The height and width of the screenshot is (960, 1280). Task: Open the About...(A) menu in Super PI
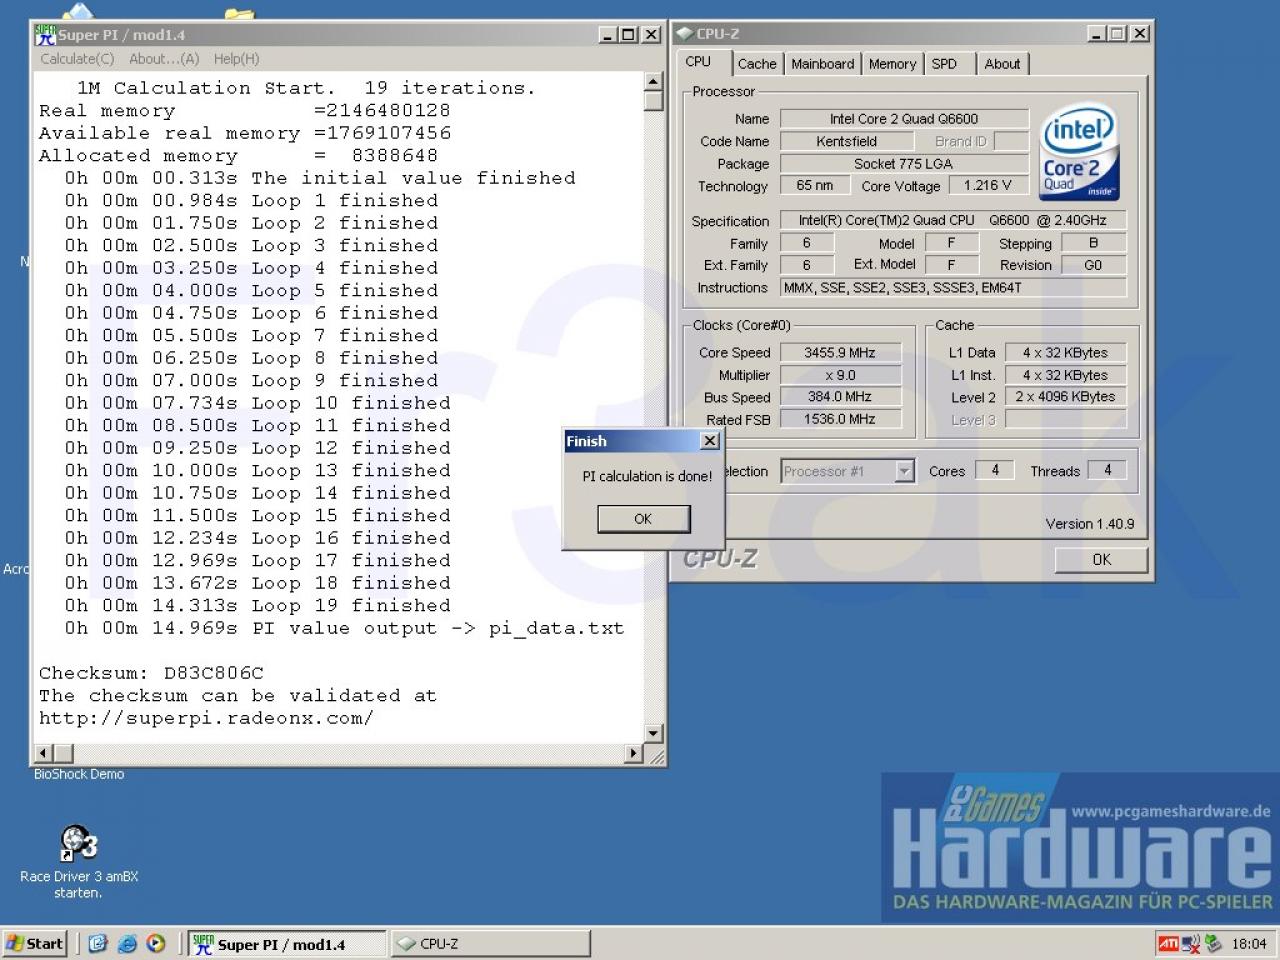[x=164, y=59]
